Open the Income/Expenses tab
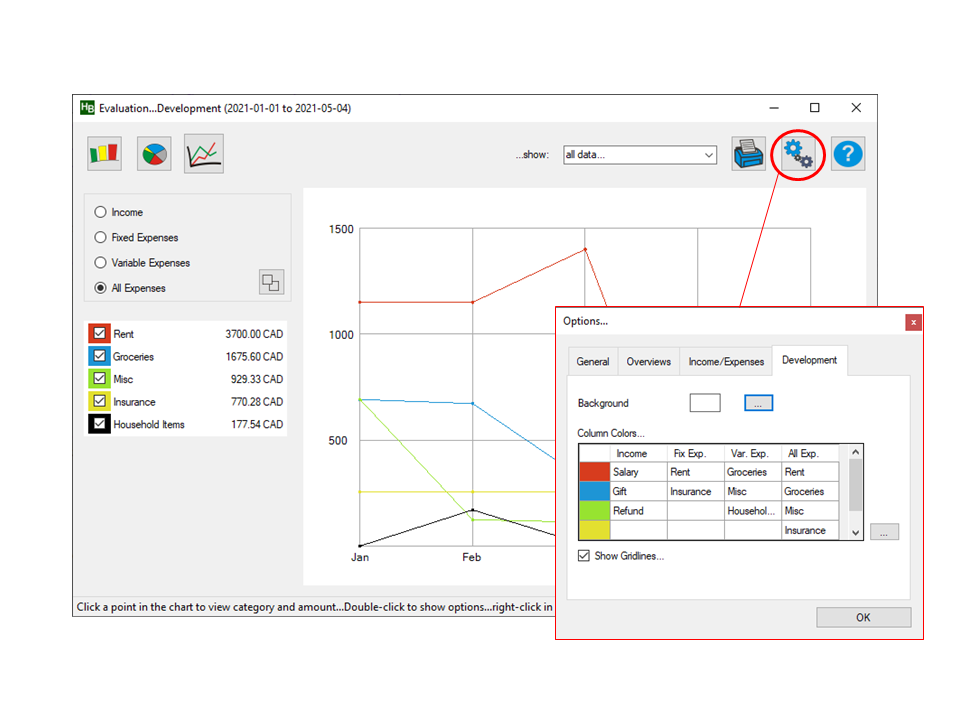 (x=726, y=362)
